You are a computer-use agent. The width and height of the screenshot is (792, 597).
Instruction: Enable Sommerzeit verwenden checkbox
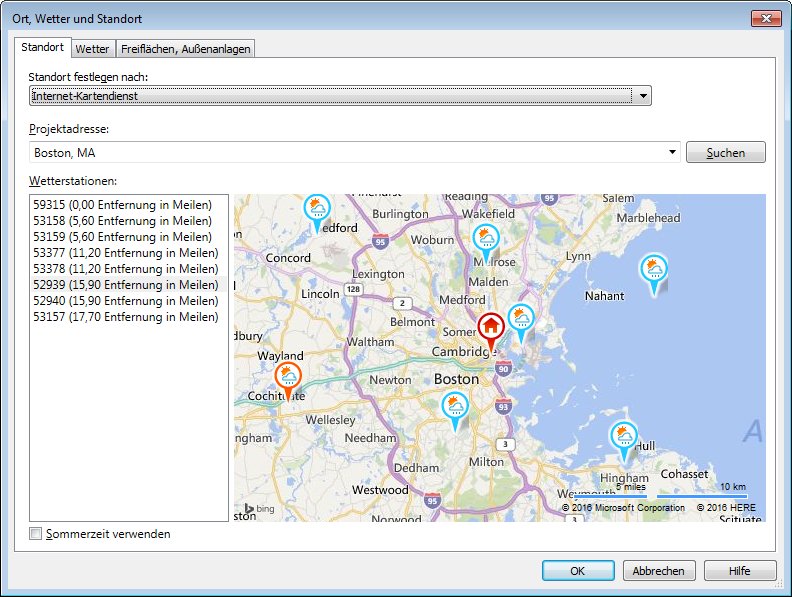[x=35, y=533]
